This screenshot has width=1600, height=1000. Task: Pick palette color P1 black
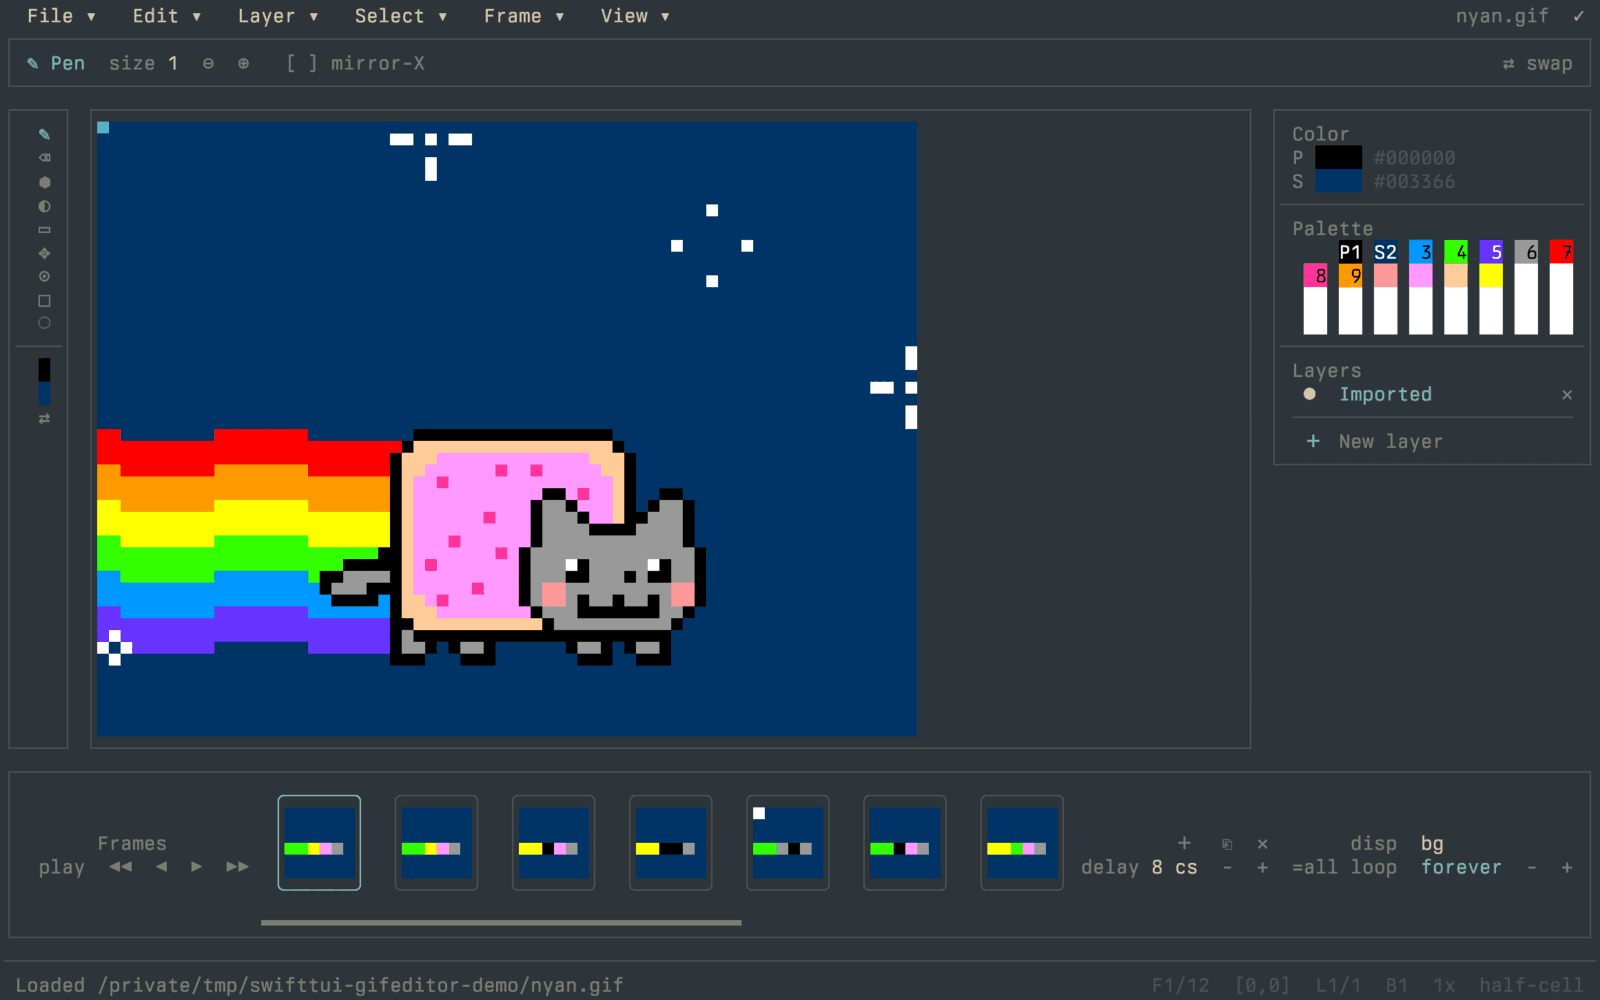coord(1350,252)
